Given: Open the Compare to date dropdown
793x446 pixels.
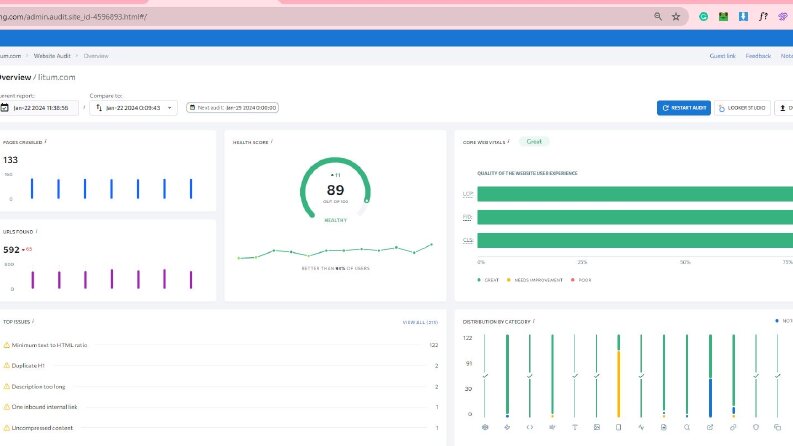Looking at the screenshot, I should tap(134, 108).
